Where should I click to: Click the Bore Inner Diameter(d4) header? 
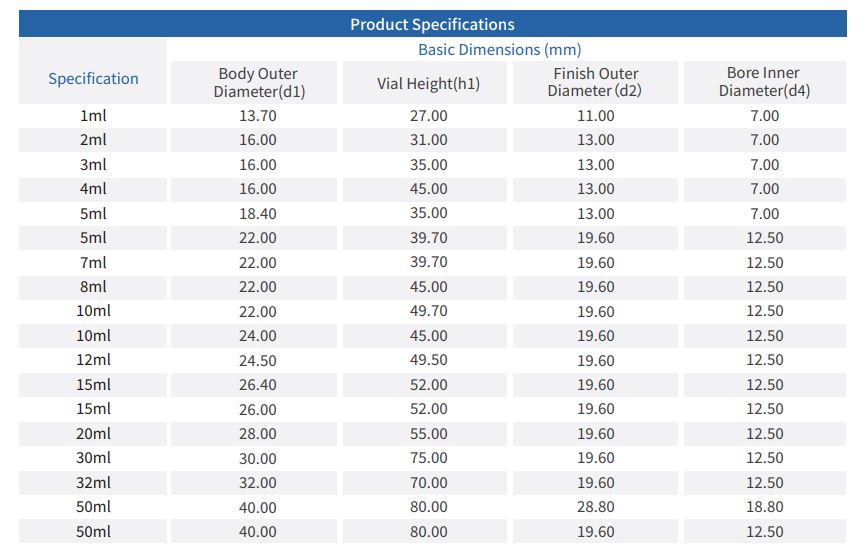coord(763,83)
